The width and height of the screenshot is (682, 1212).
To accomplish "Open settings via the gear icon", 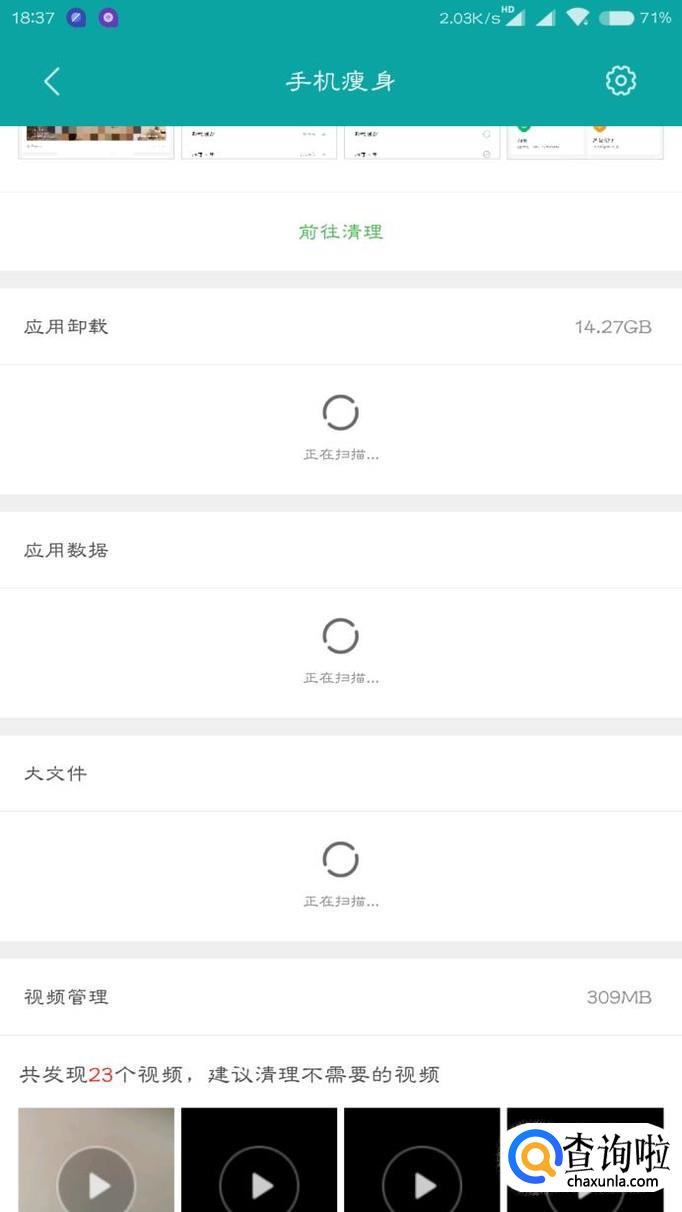I will [621, 81].
